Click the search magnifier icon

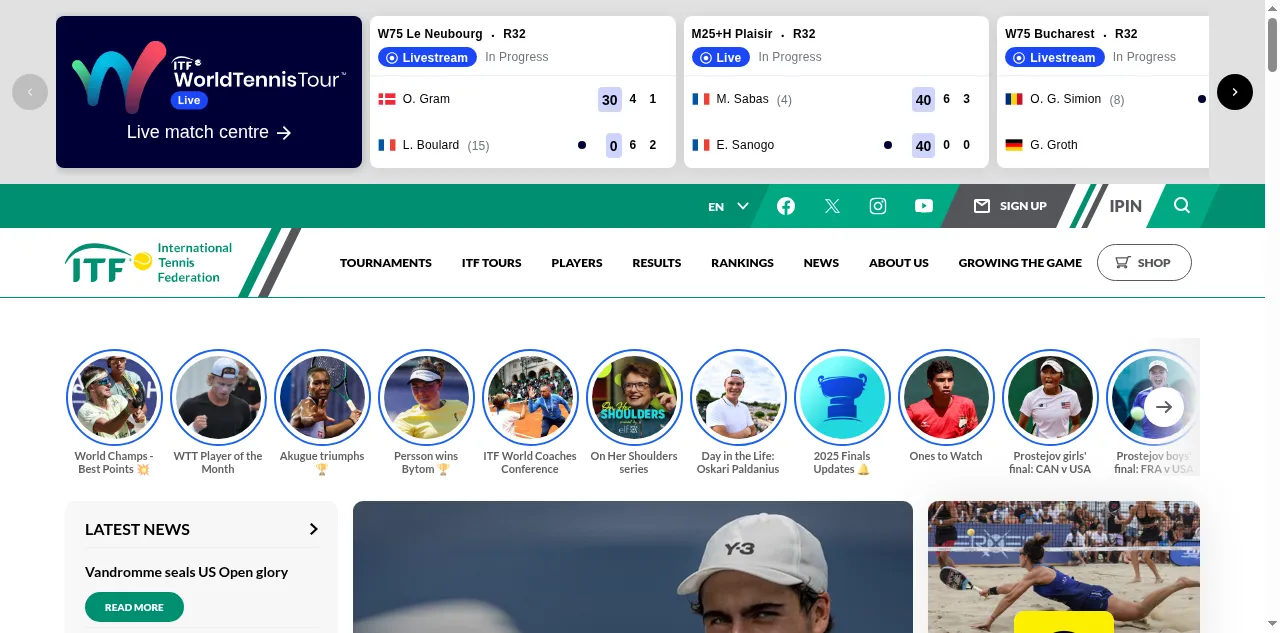click(x=1182, y=205)
